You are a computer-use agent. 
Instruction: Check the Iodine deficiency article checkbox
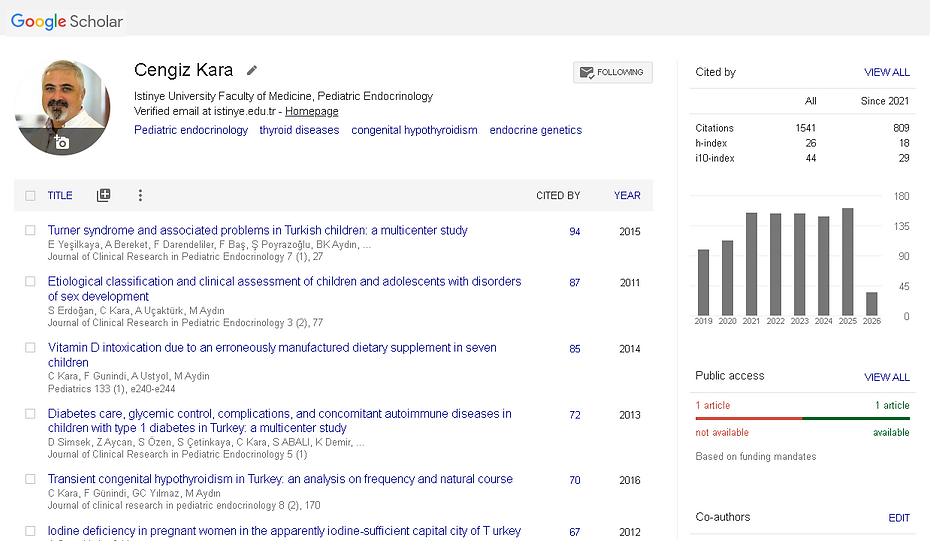click(30, 531)
